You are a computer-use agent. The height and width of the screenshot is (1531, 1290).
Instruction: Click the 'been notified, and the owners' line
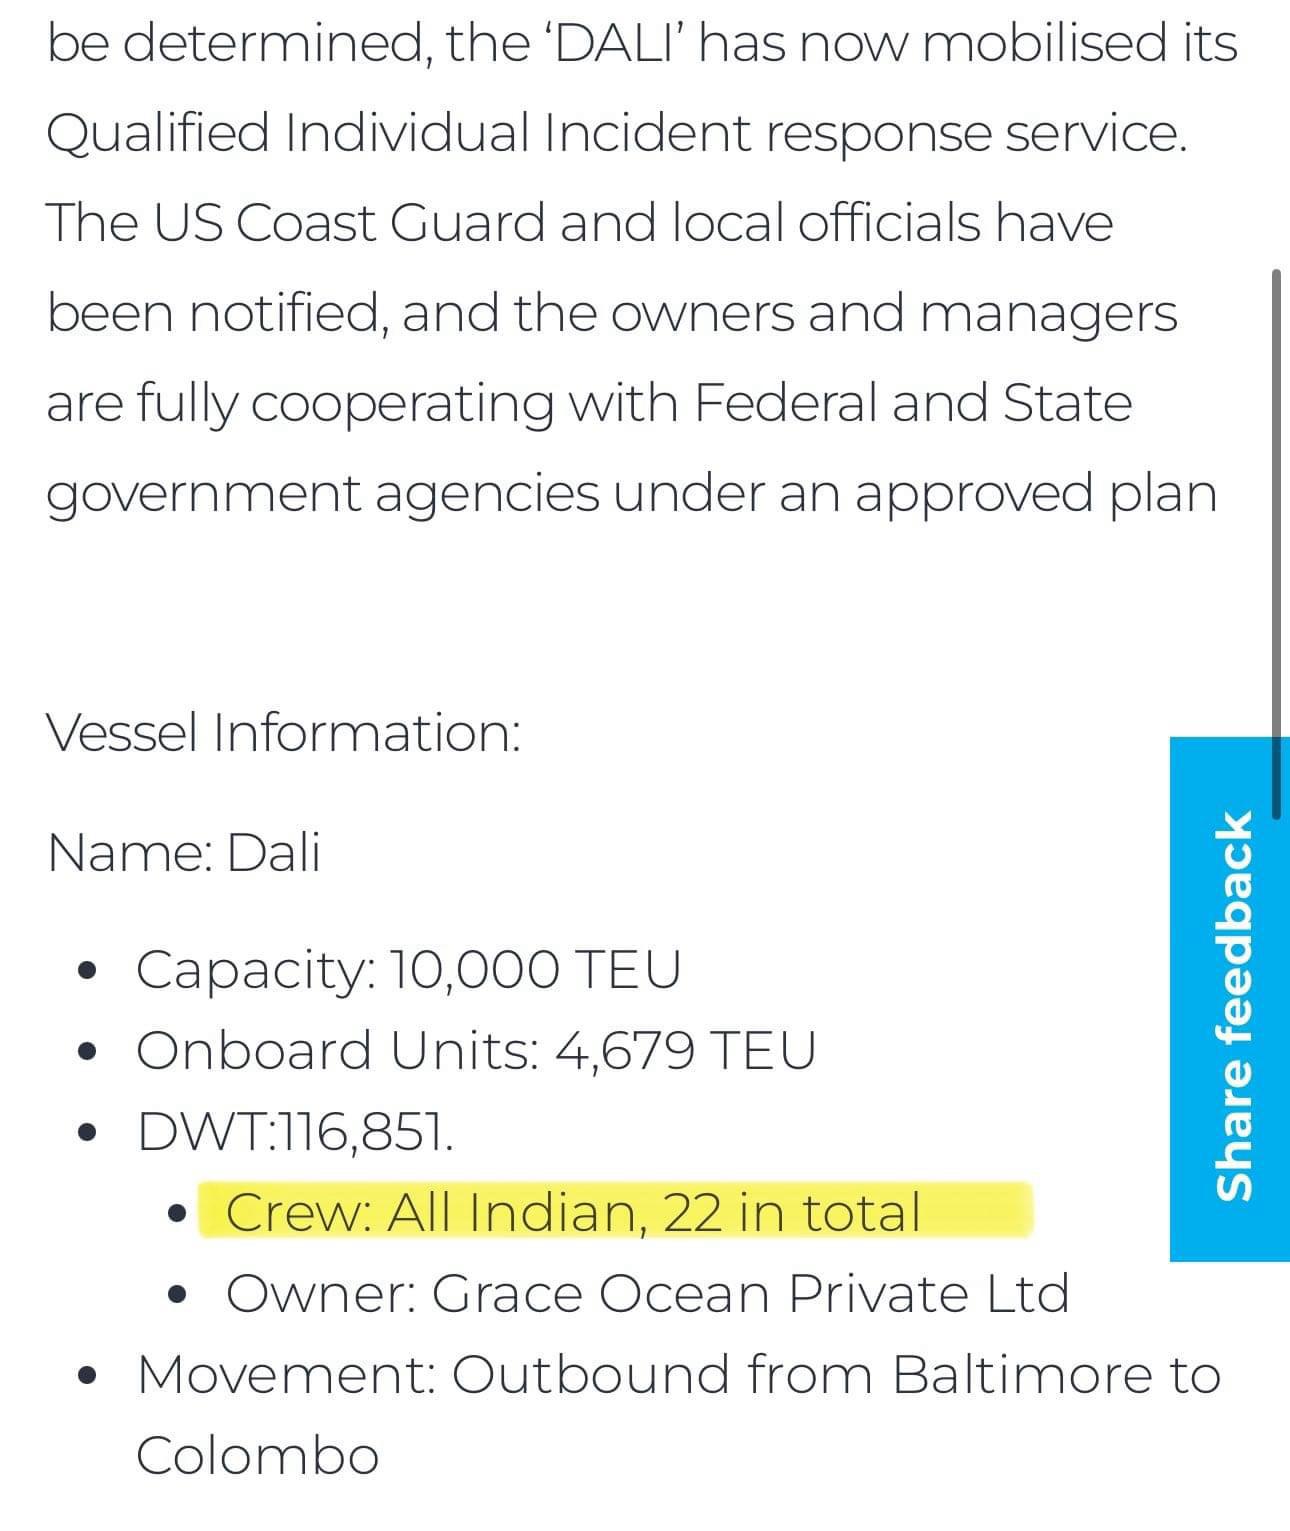[x=611, y=313]
